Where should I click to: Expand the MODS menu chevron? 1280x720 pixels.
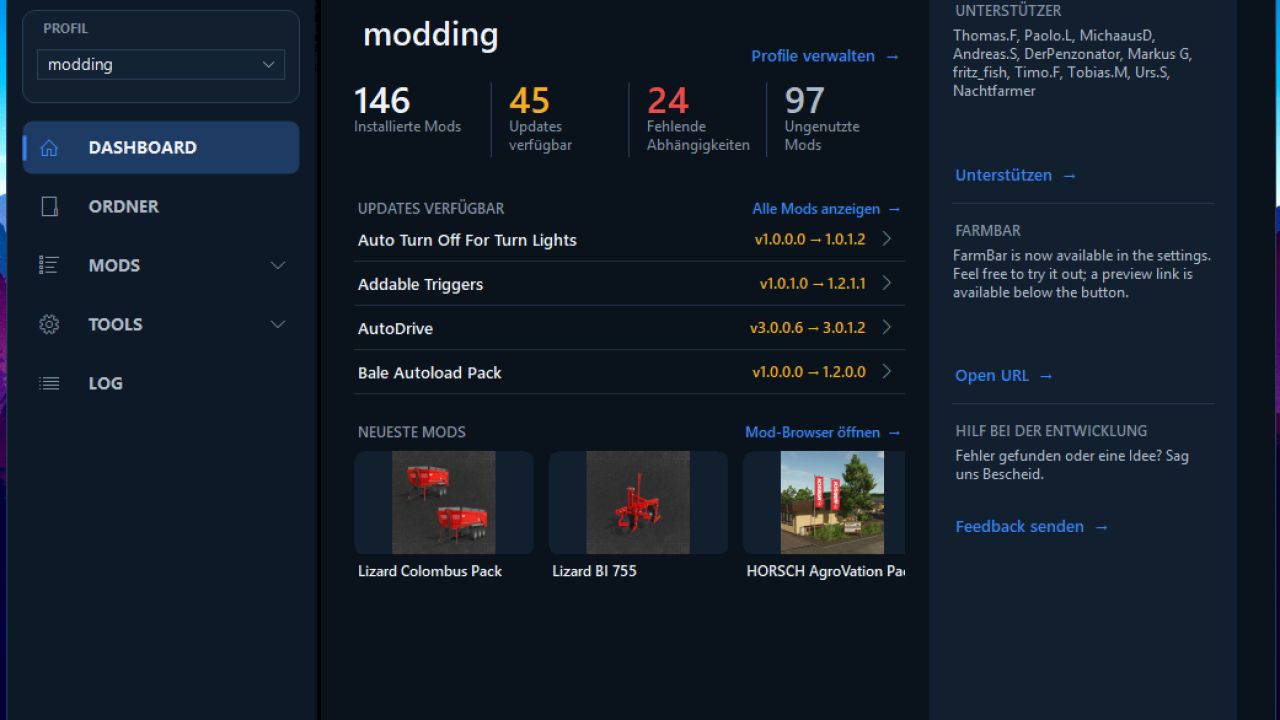(x=278, y=265)
